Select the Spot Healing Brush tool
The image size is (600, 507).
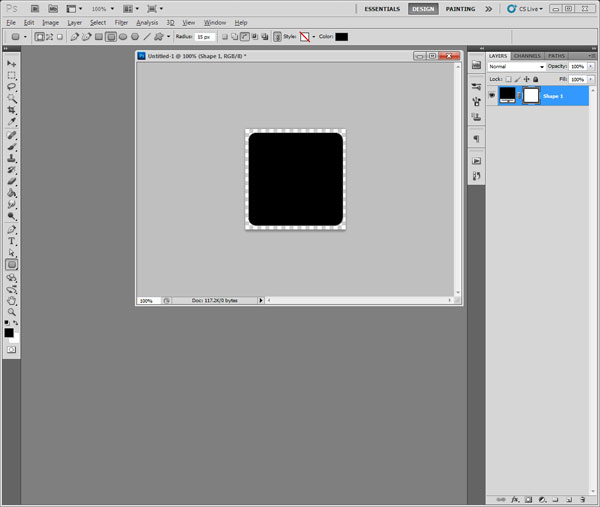(x=11, y=135)
